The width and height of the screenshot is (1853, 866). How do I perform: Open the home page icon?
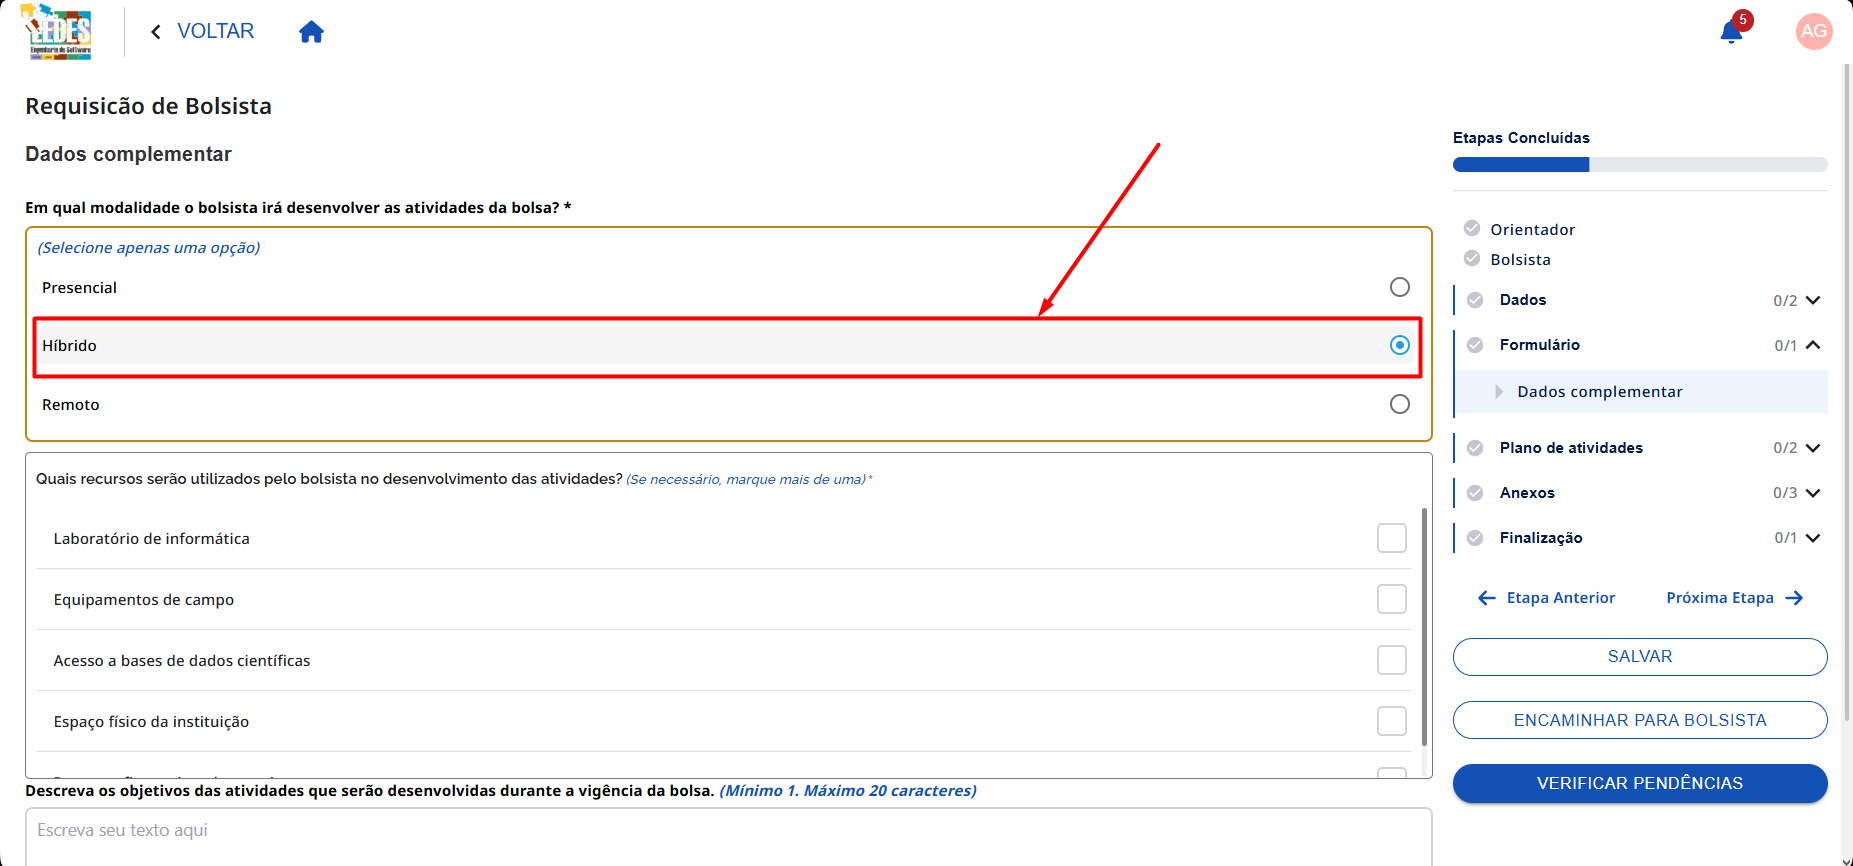tap(311, 32)
